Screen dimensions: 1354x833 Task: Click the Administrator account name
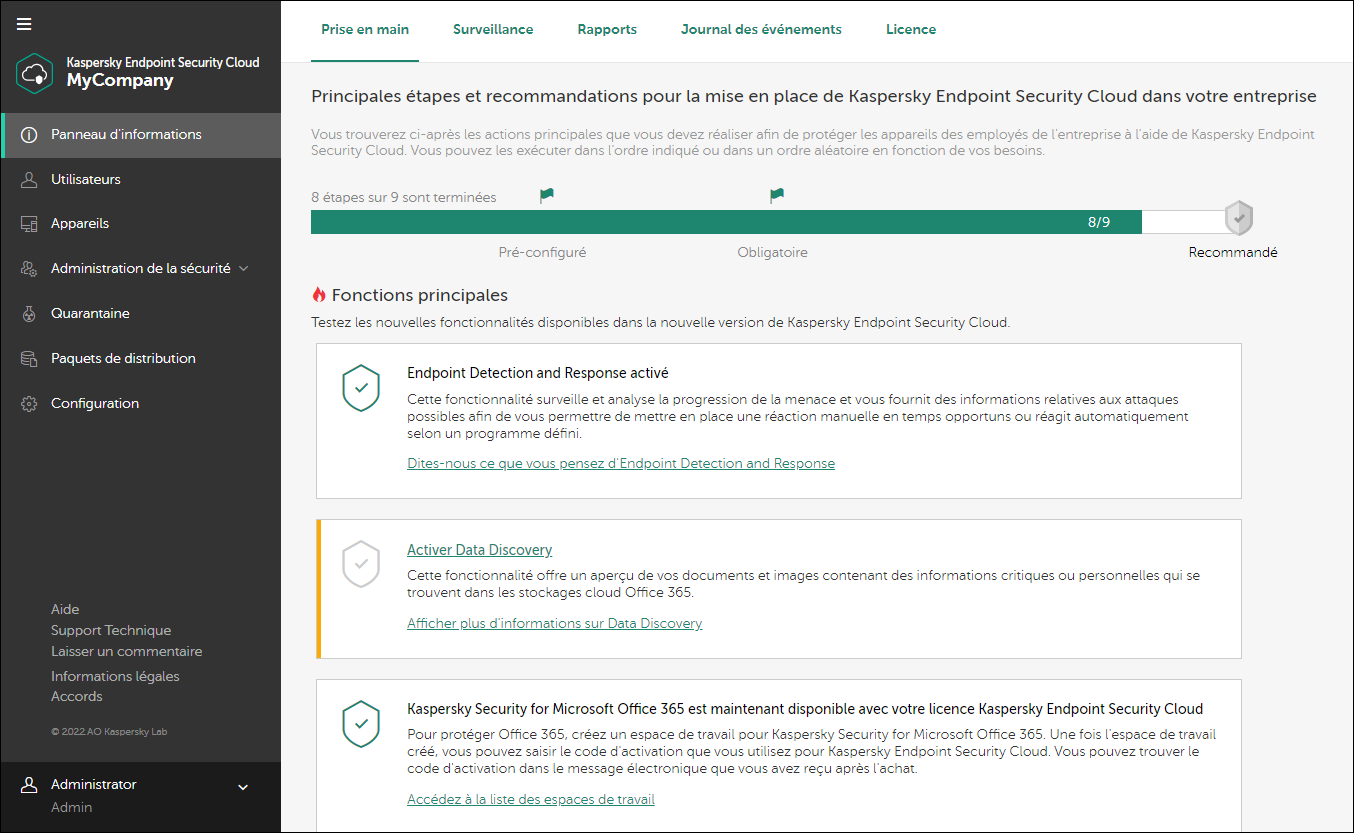coord(94,785)
